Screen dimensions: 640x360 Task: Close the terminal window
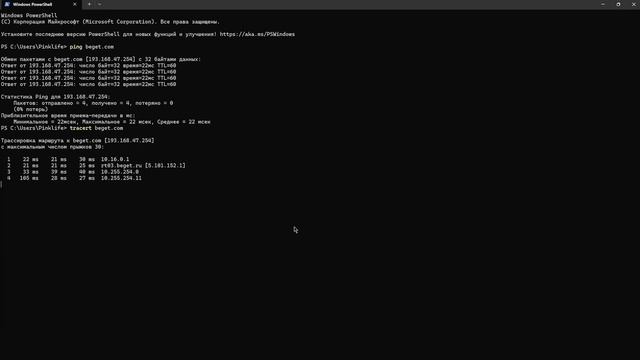[x=633, y=4]
